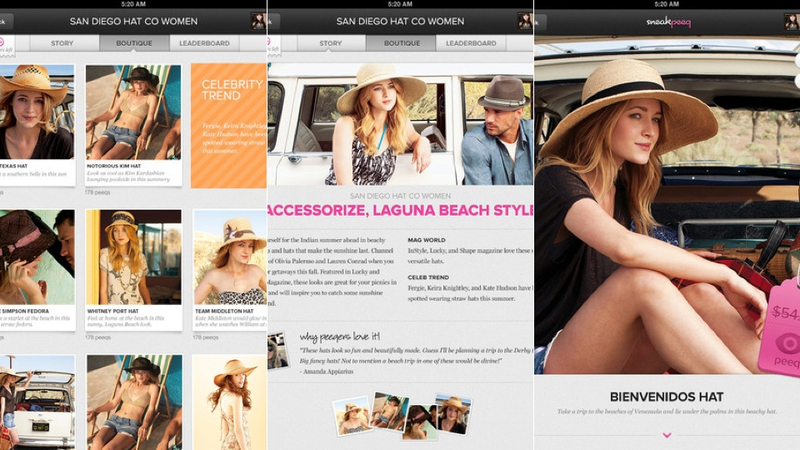The image size is (800, 450).
Task: Open Leaderboard tab on Story screen
Action: (x=471, y=43)
